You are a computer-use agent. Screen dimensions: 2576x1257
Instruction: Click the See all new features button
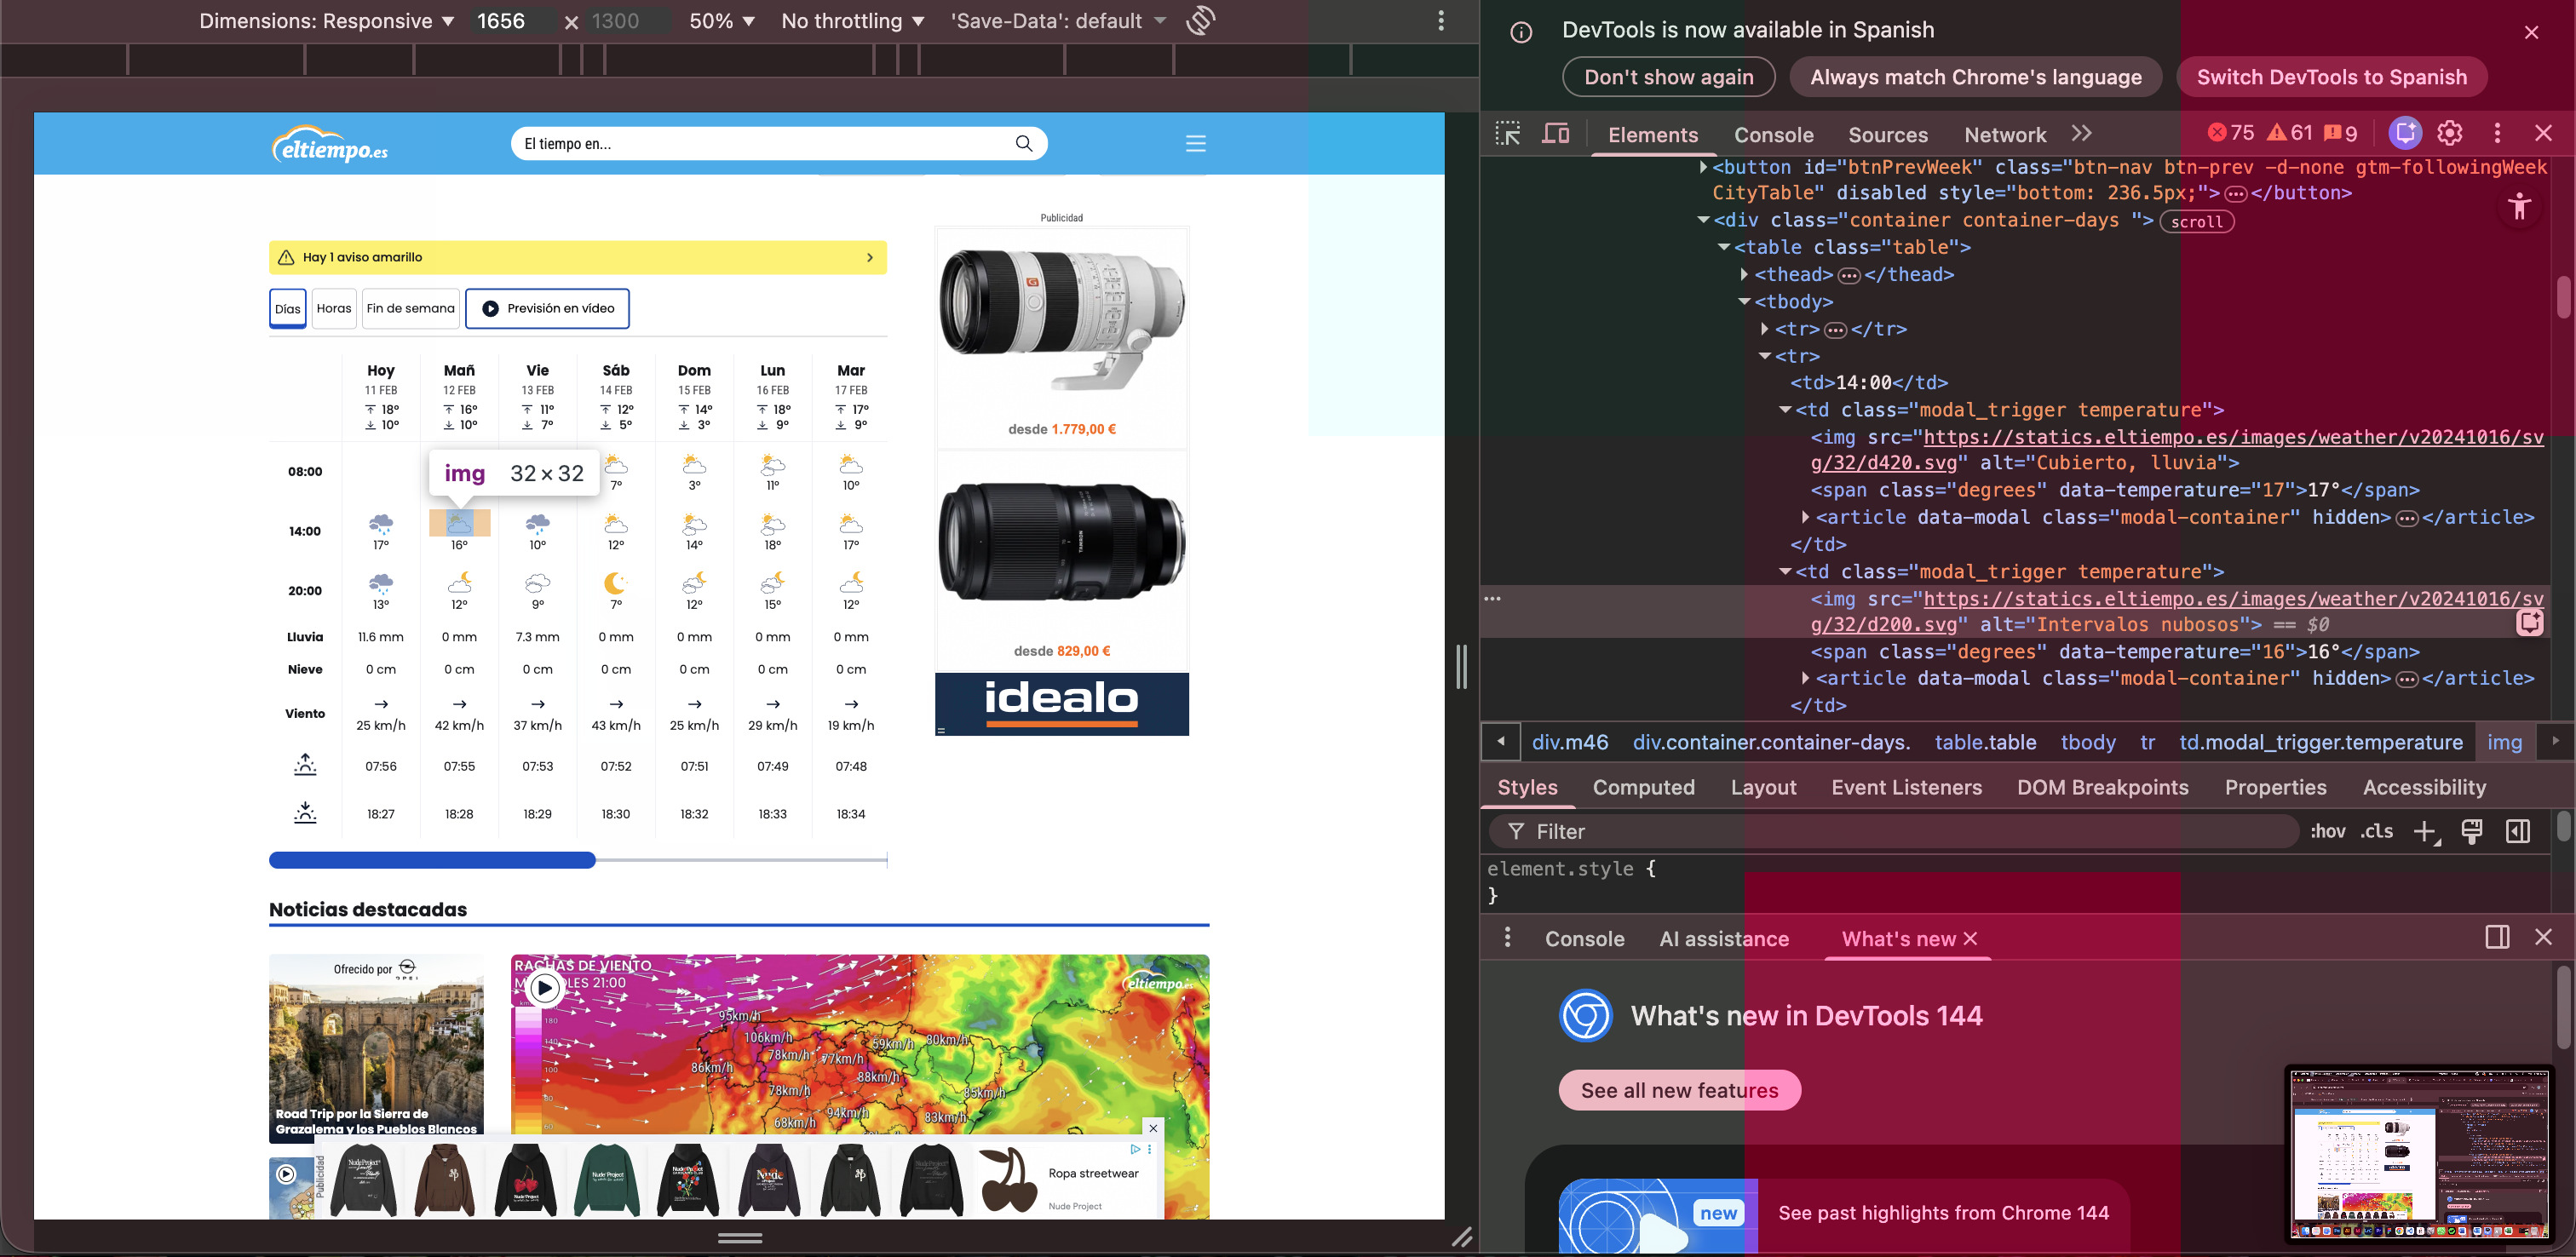point(1679,1090)
